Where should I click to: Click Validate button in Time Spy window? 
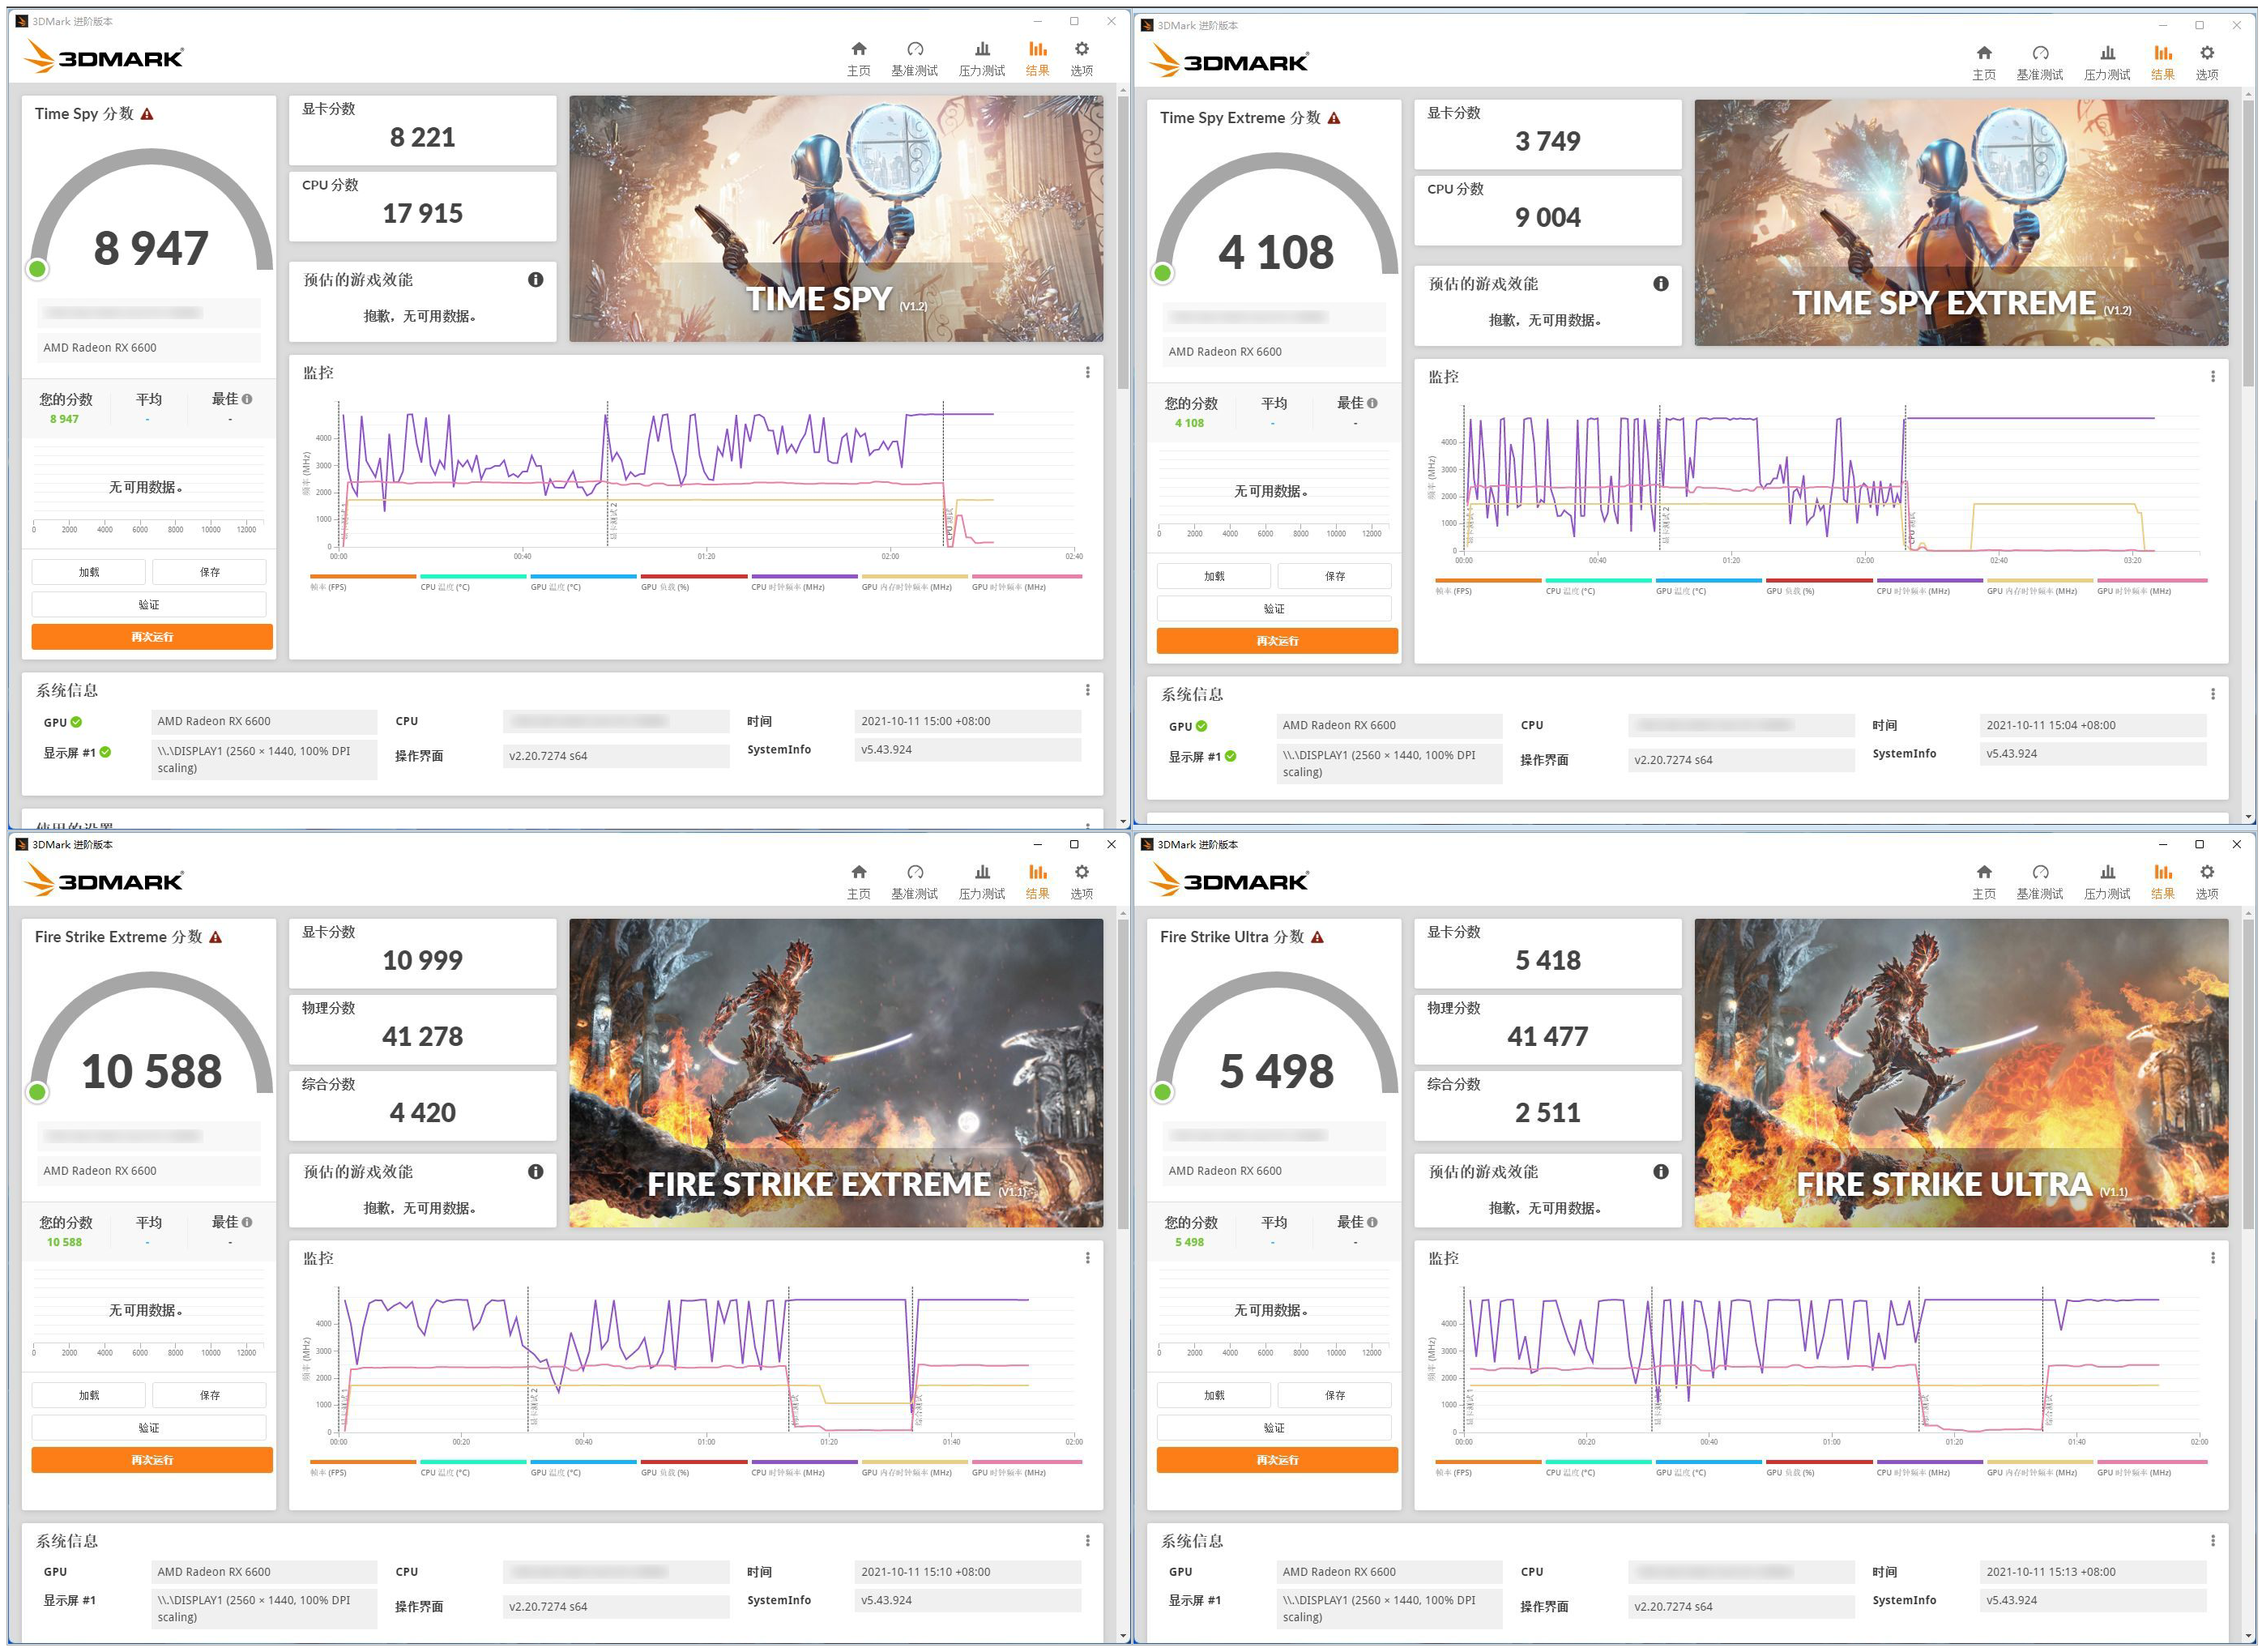[x=149, y=605]
